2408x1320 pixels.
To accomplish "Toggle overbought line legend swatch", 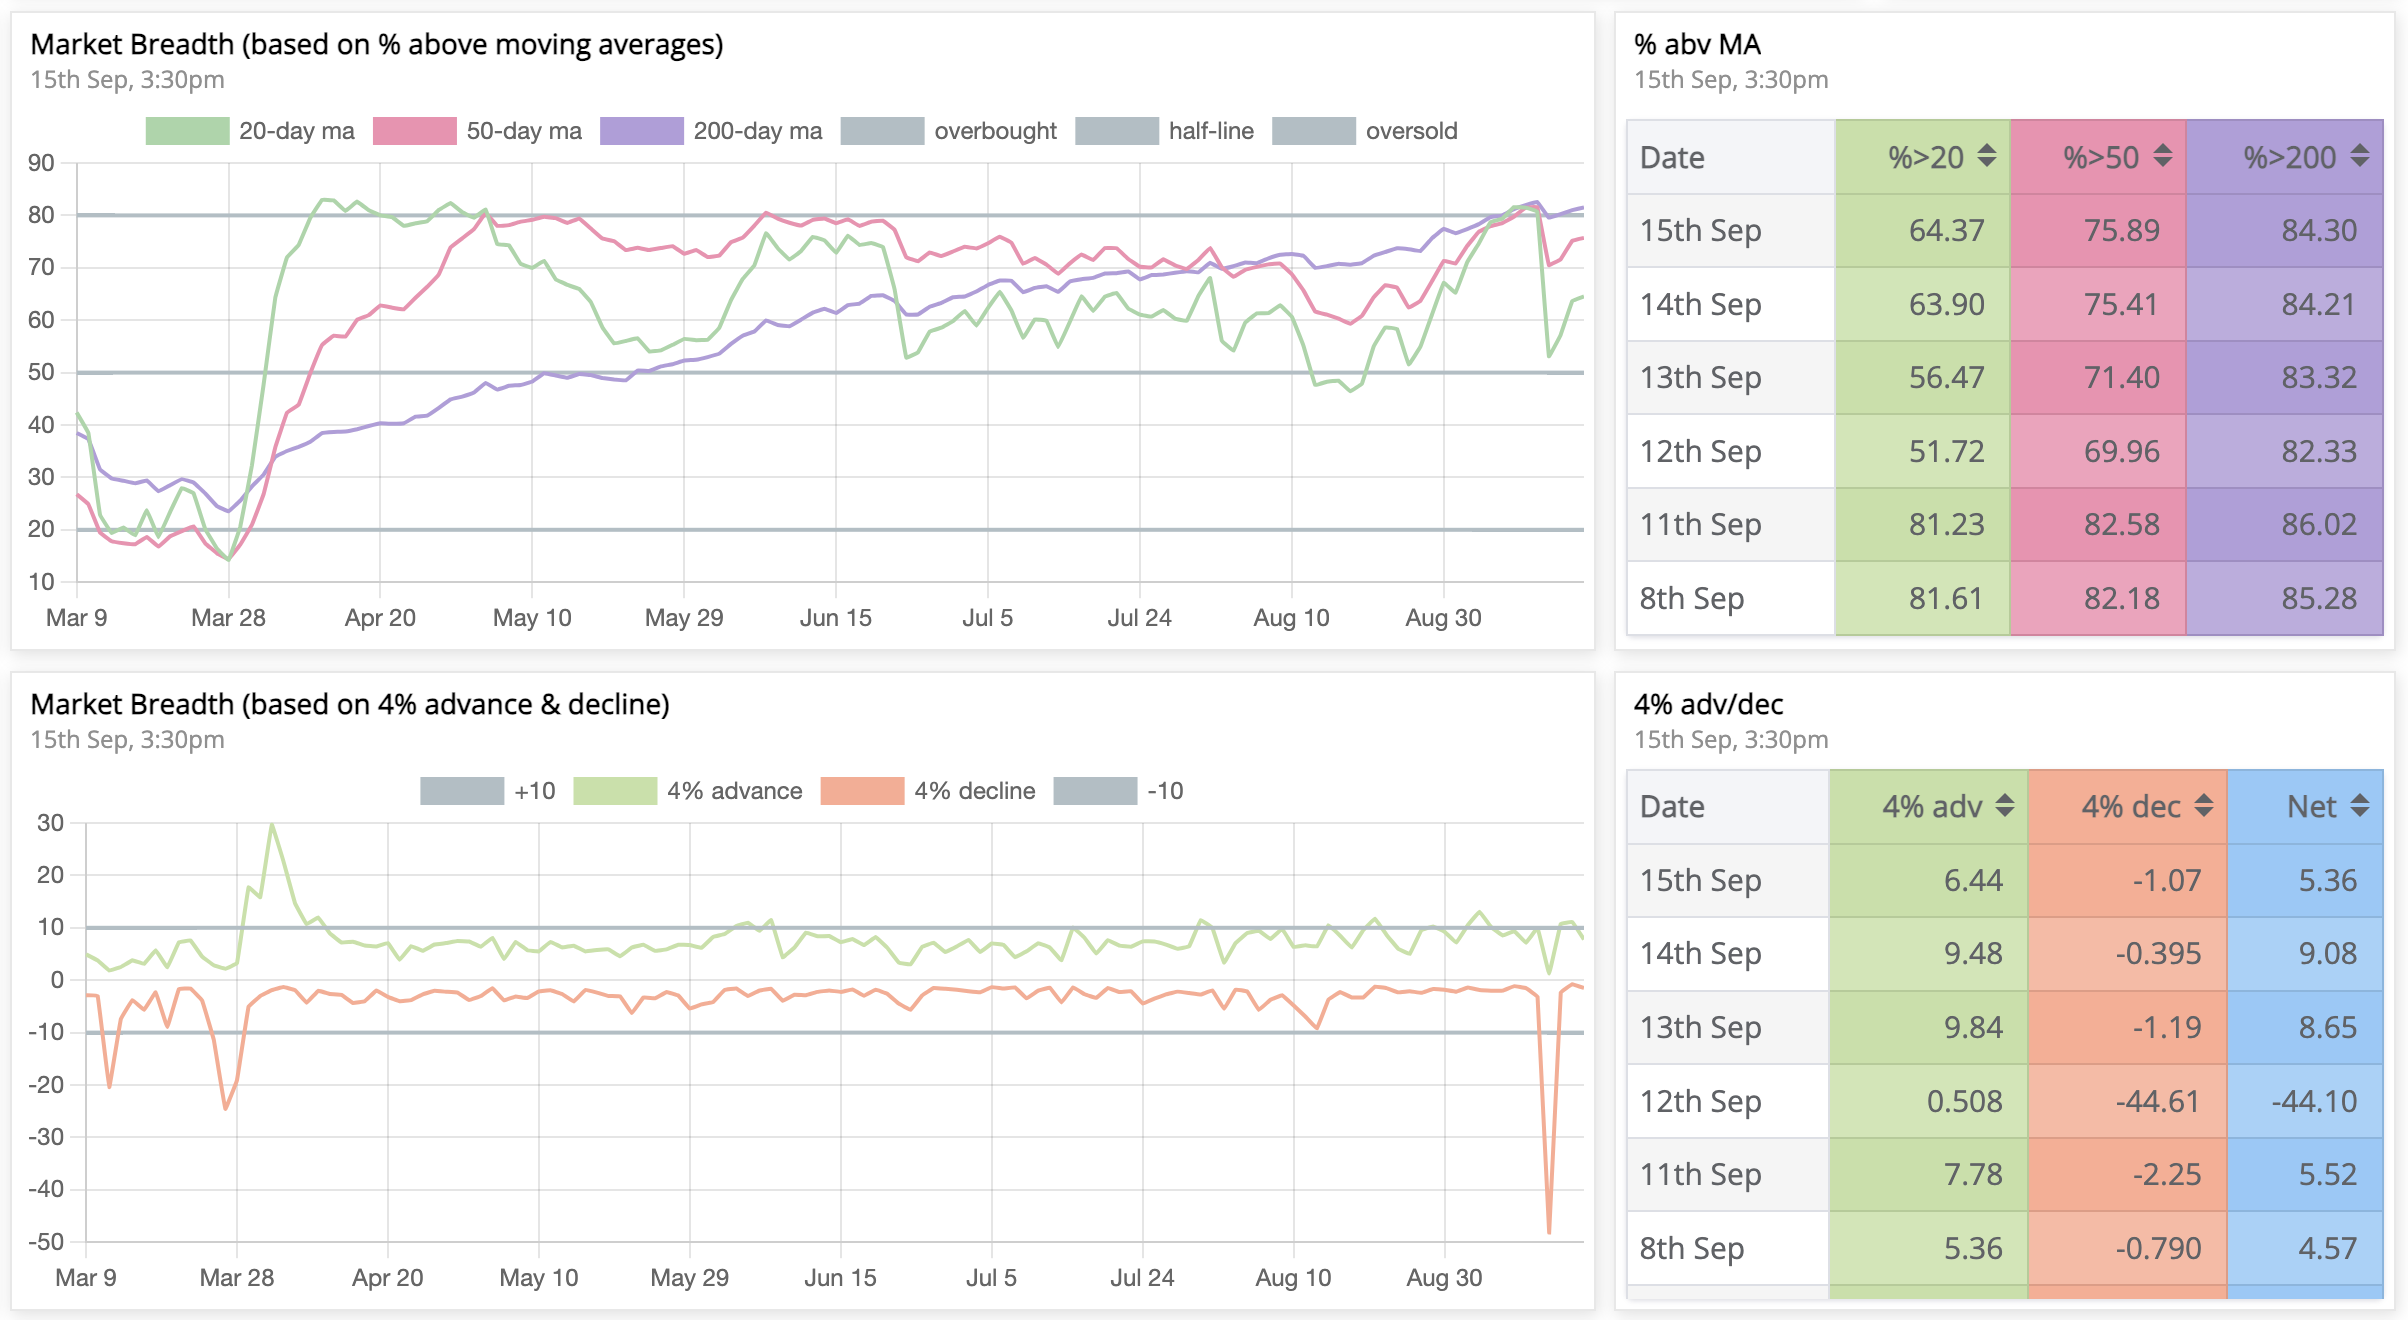I will [882, 131].
